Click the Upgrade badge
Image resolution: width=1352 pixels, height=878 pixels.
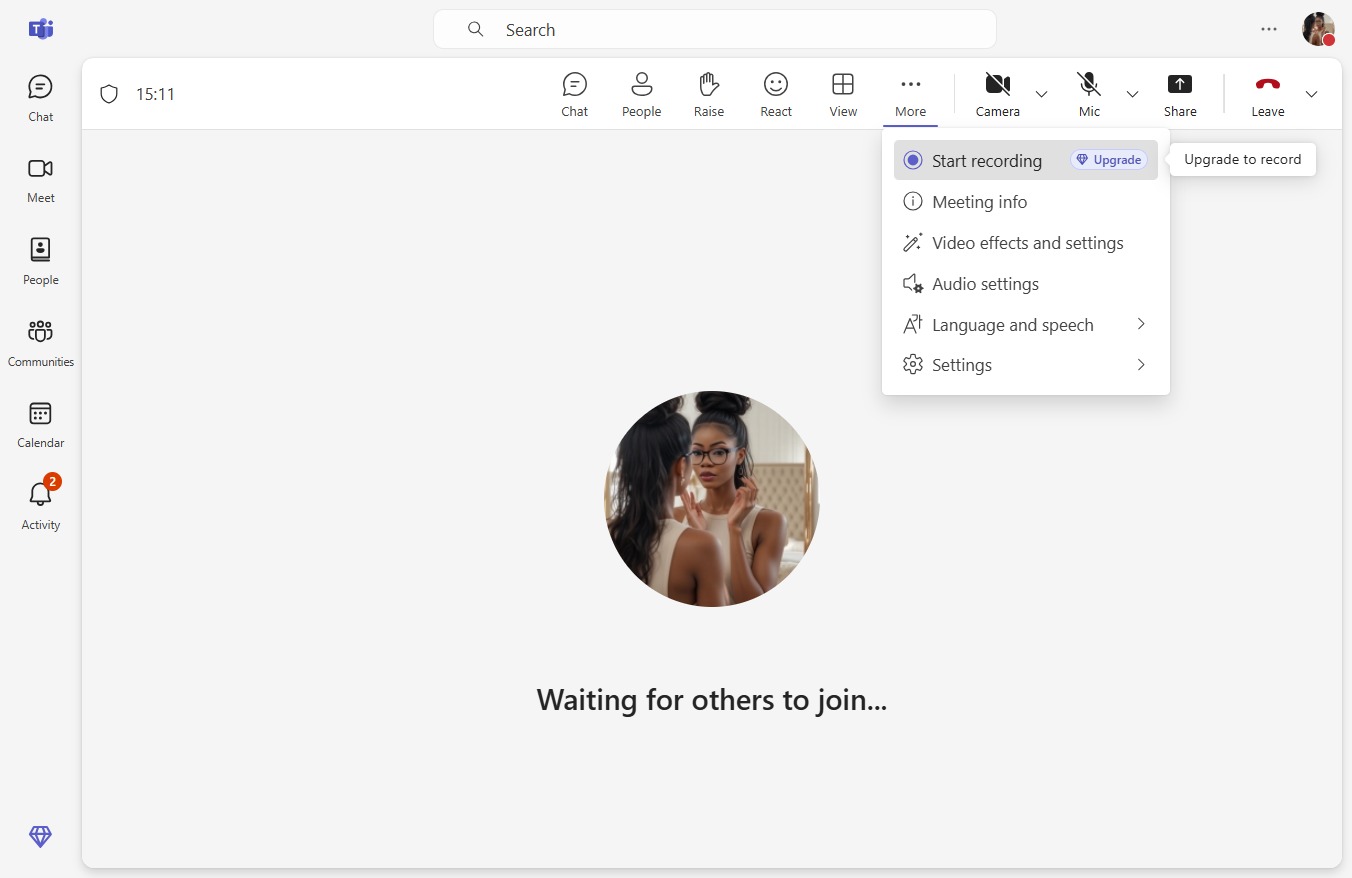coord(1108,160)
